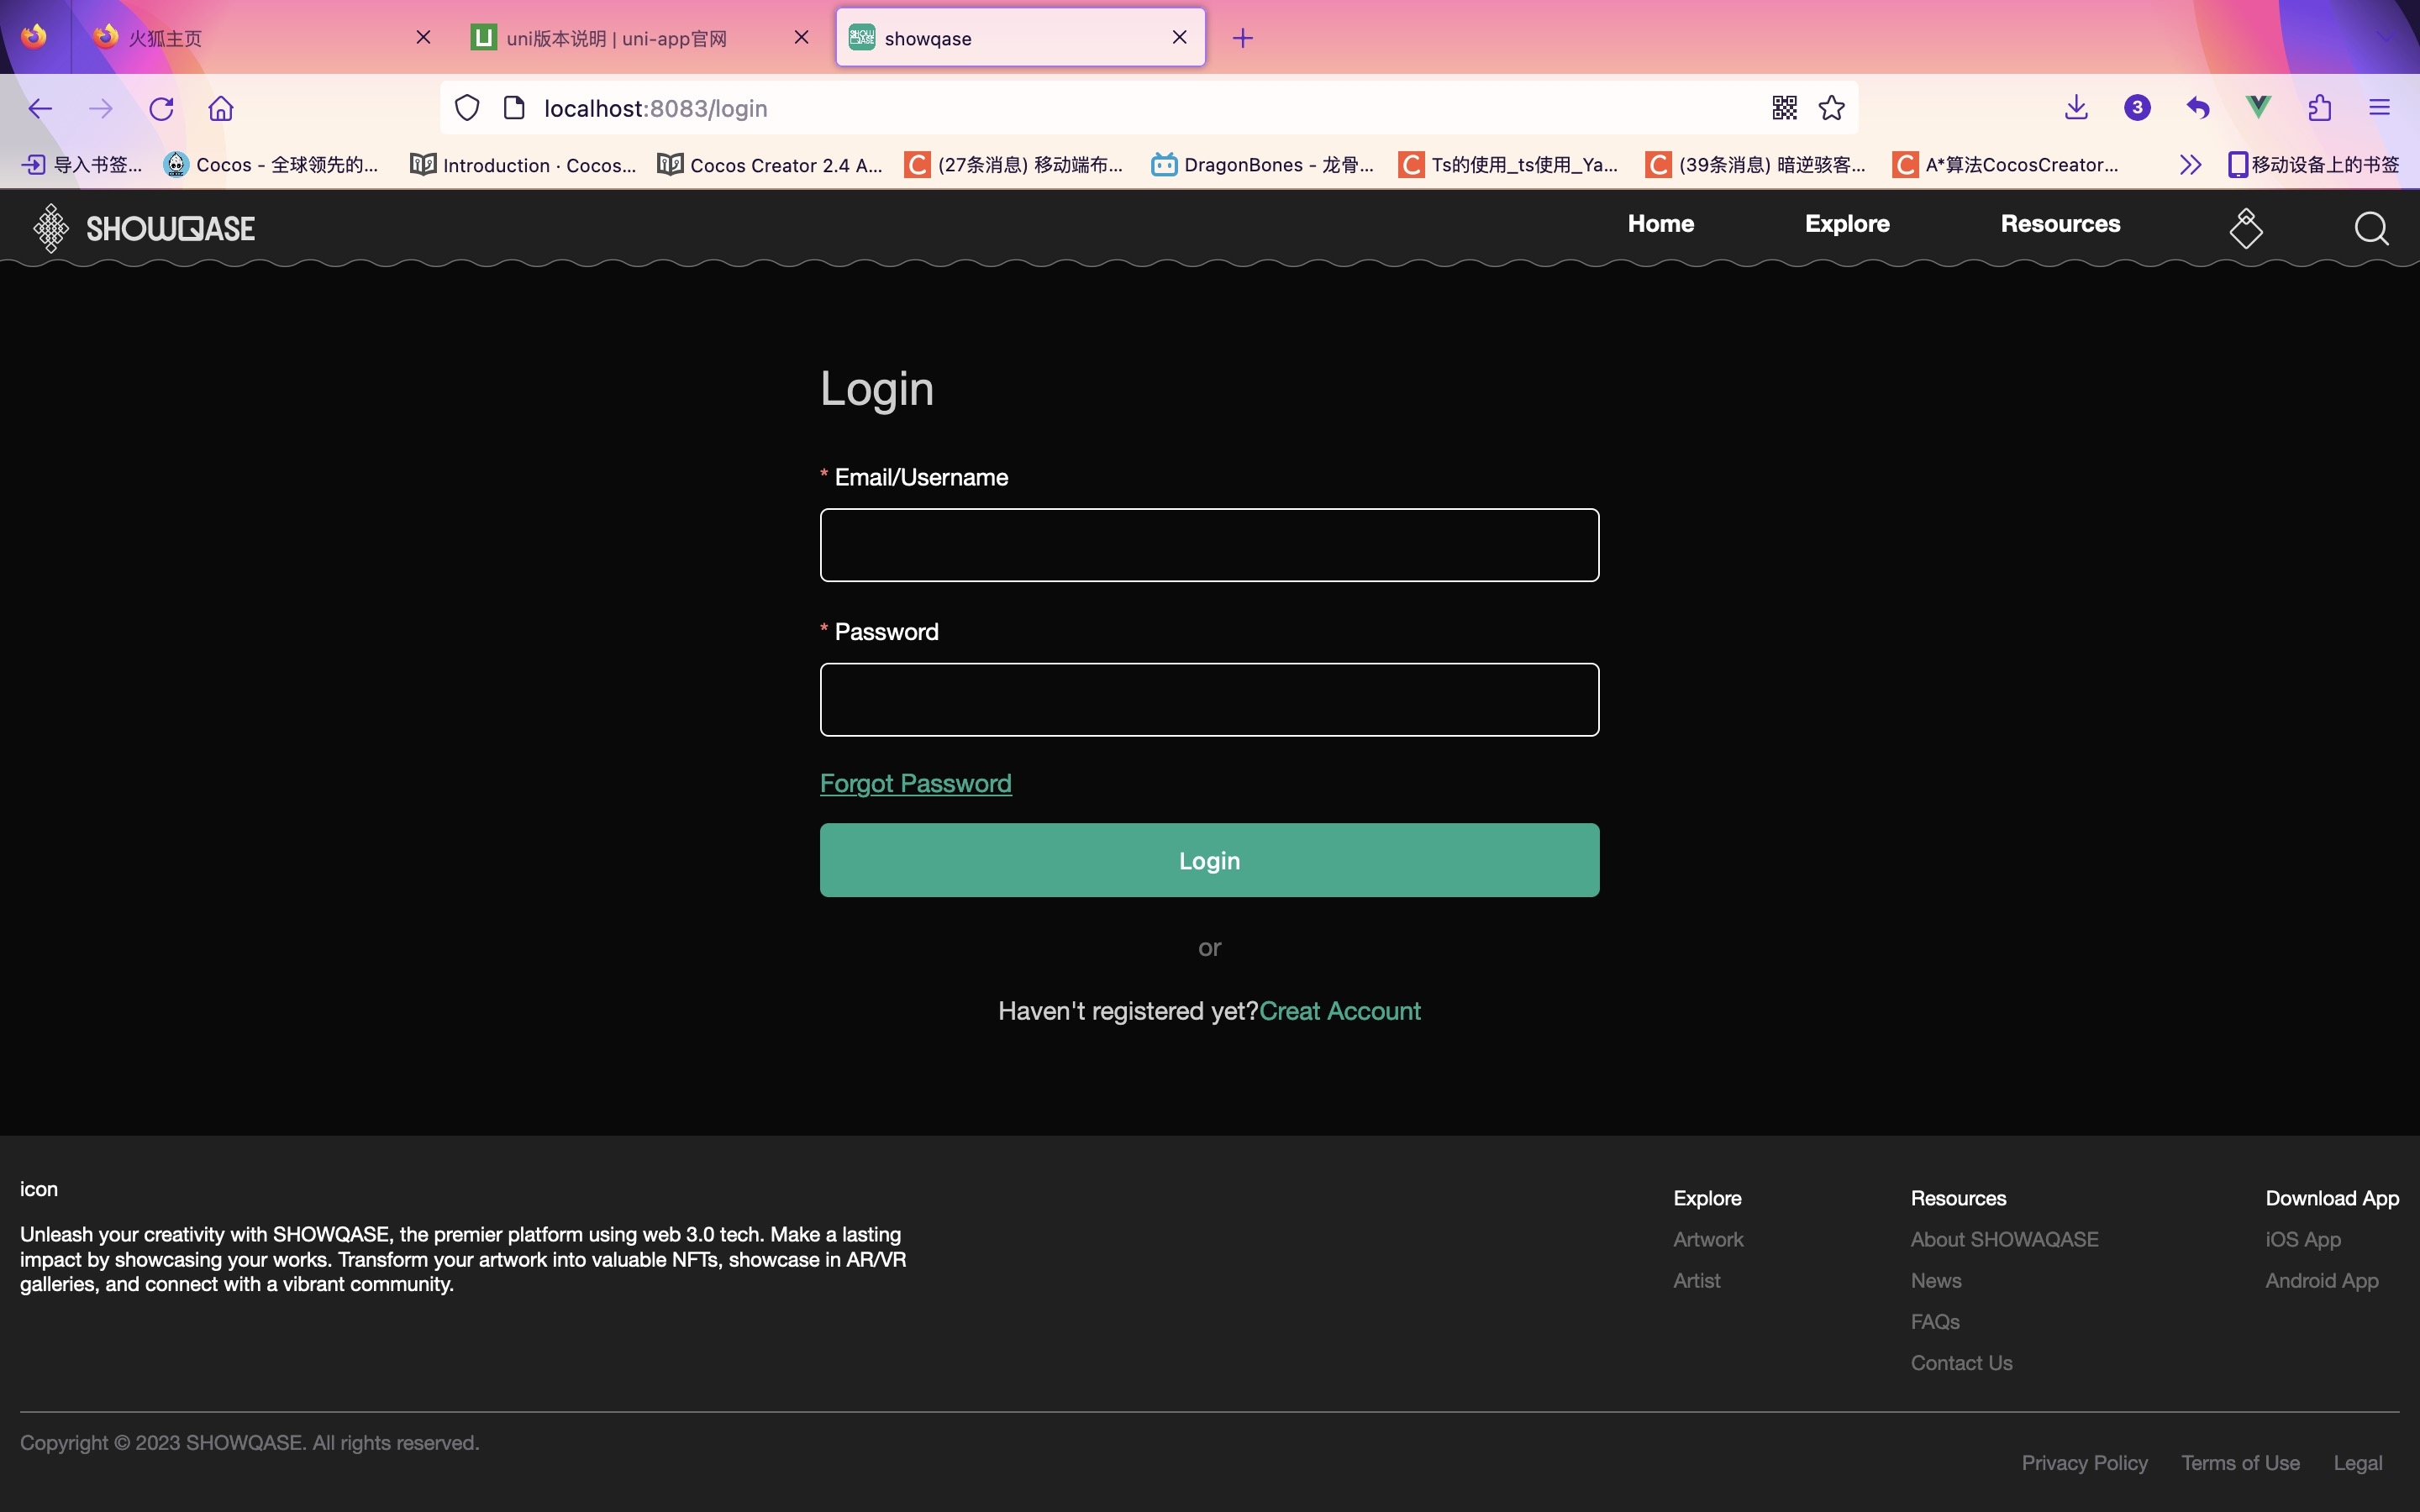Open the 移动设备上的书签 folder
Screen dimensions: 2420x1512
point(2313,164)
